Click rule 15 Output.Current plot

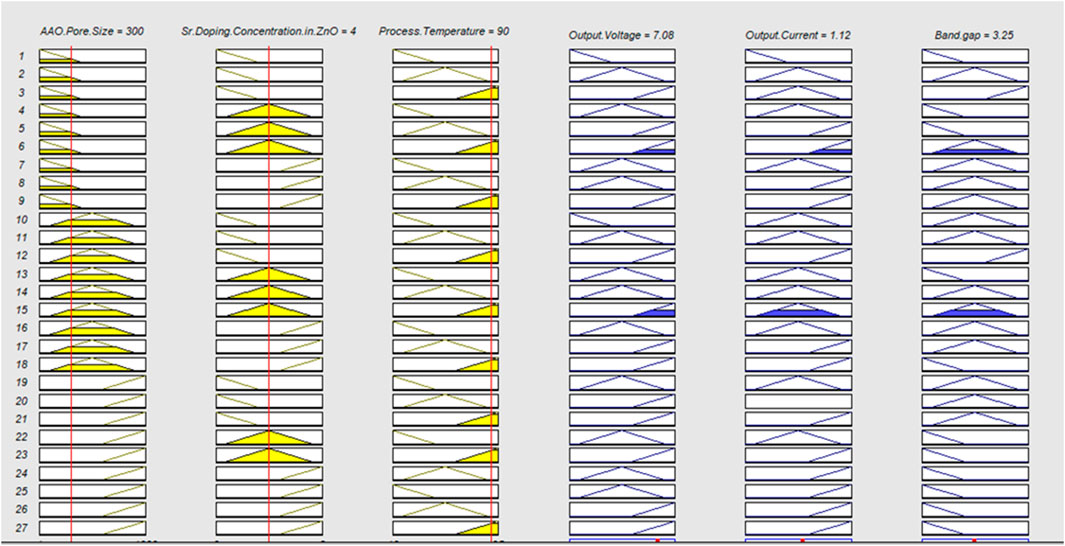tap(799, 310)
